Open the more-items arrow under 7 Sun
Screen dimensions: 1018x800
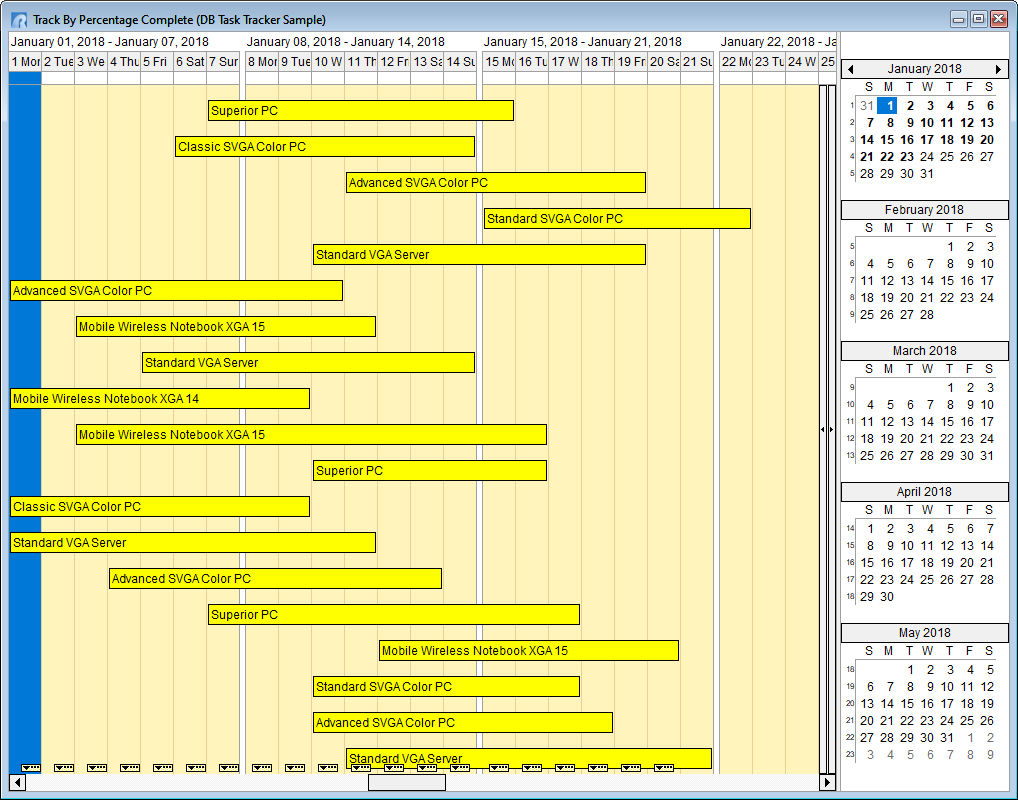229,768
